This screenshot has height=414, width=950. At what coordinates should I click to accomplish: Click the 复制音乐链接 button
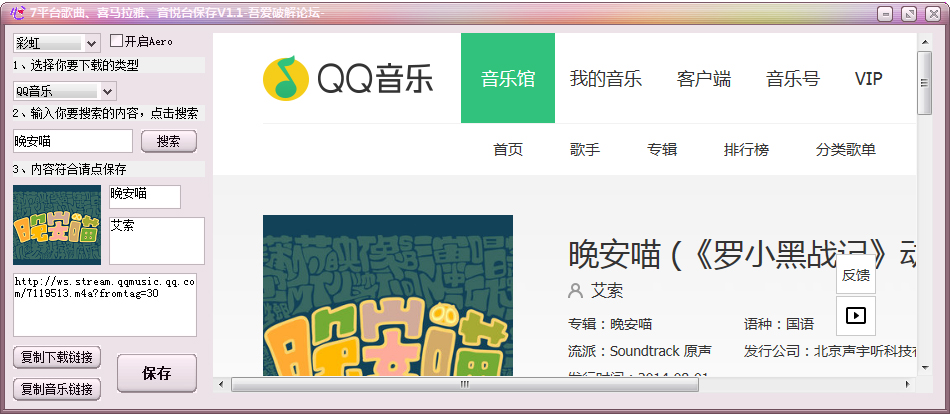pos(57,389)
